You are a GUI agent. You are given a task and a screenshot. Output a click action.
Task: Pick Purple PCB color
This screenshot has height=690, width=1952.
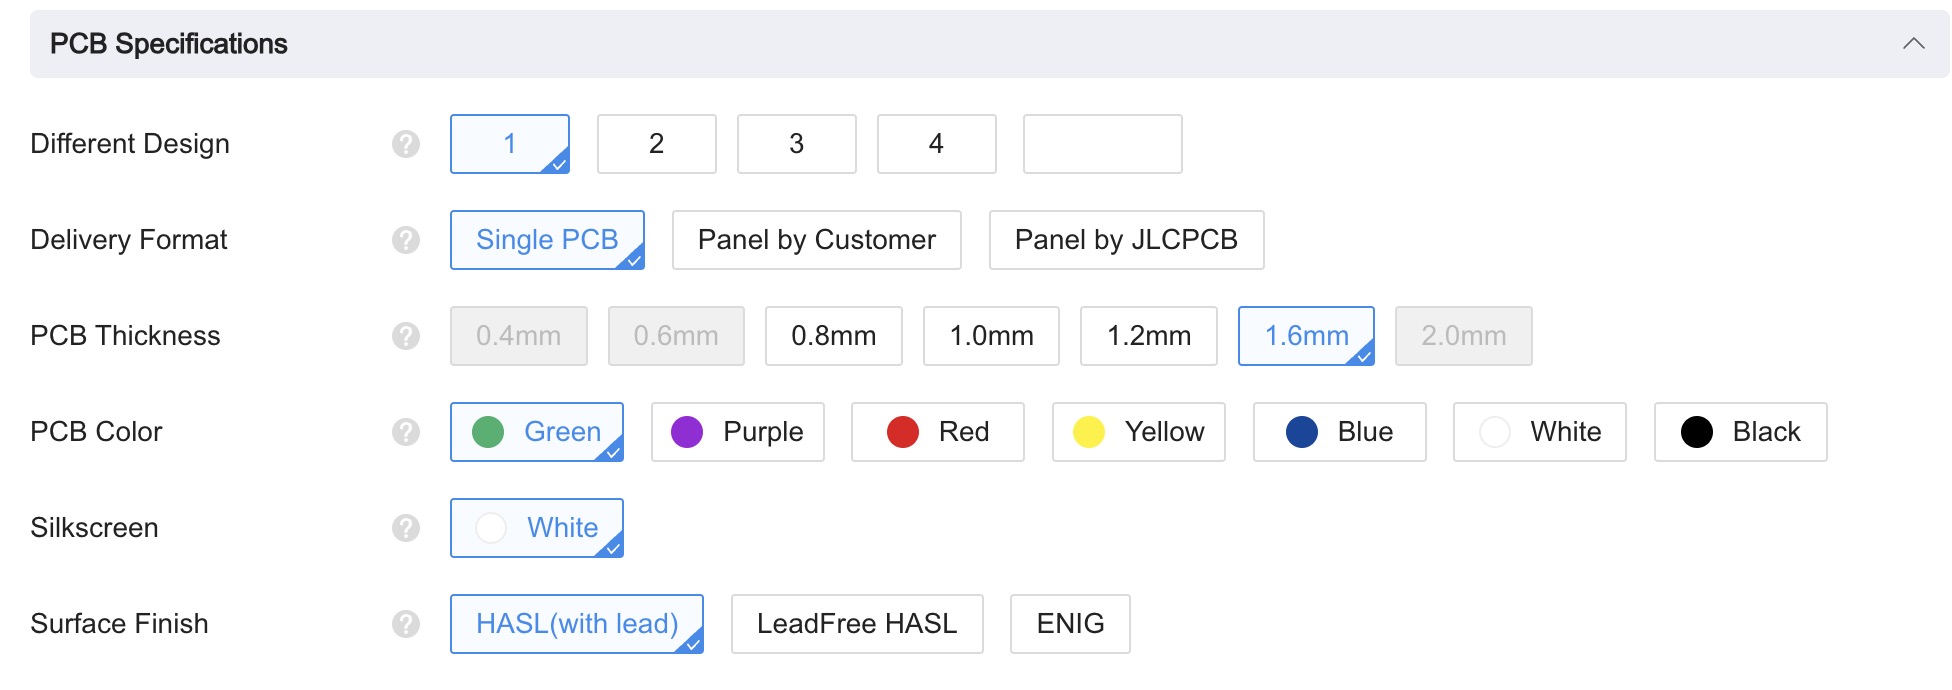point(737,432)
